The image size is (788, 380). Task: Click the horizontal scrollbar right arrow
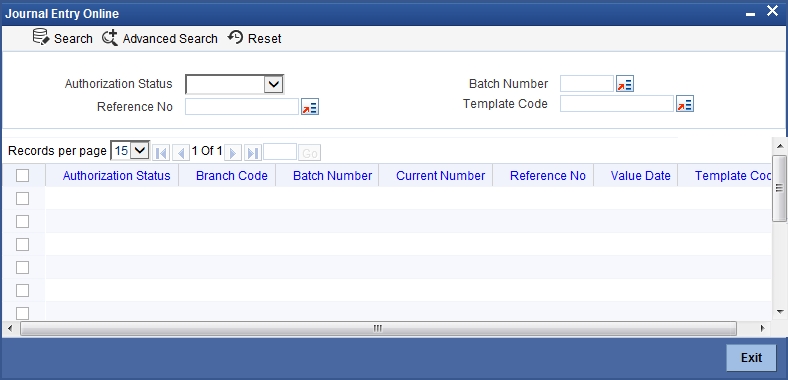pos(762,329)
